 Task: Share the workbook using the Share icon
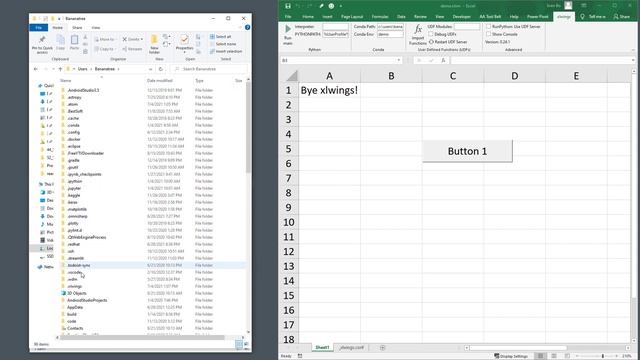coord(616,16)
